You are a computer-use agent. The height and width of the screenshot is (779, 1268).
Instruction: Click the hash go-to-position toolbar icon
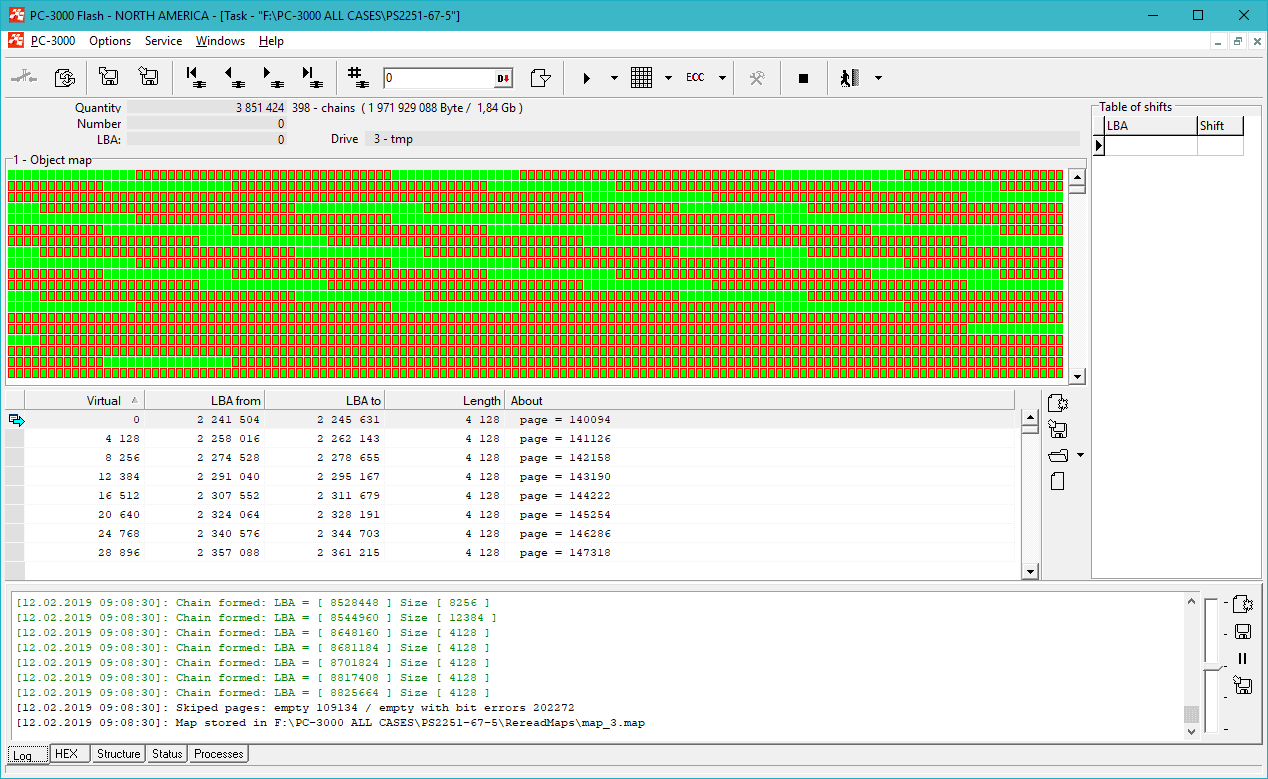[x=357, y=78]
